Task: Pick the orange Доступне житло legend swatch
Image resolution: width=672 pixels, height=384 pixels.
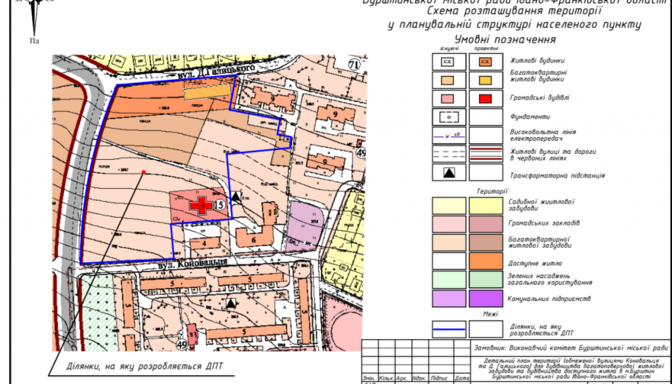Action: [x=486, y=261]
